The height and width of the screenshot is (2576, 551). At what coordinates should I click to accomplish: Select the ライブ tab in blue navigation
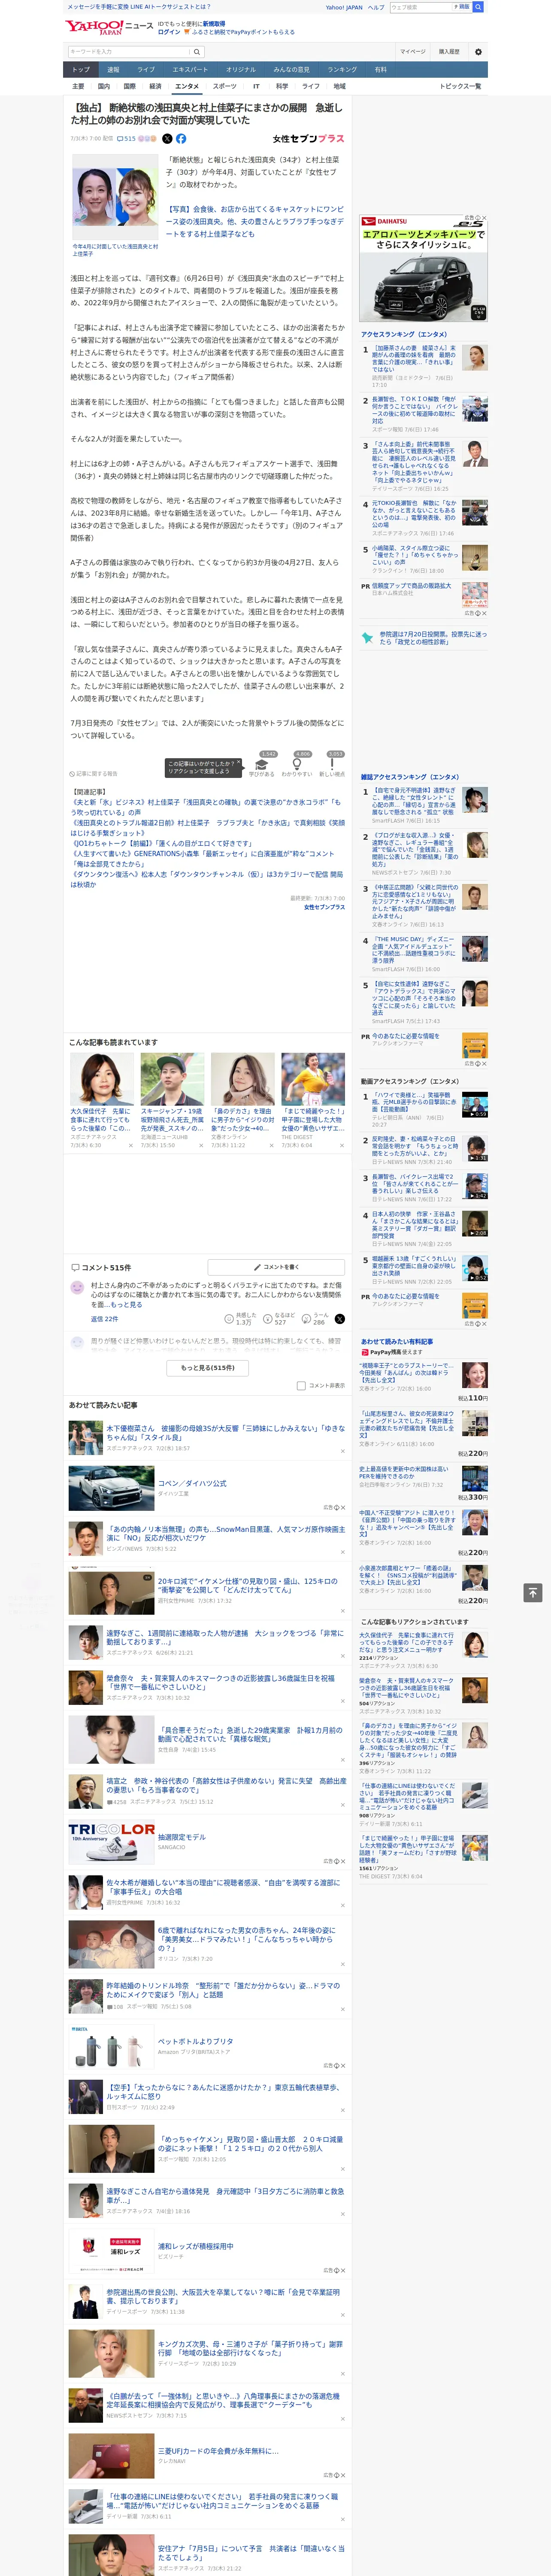146,70
